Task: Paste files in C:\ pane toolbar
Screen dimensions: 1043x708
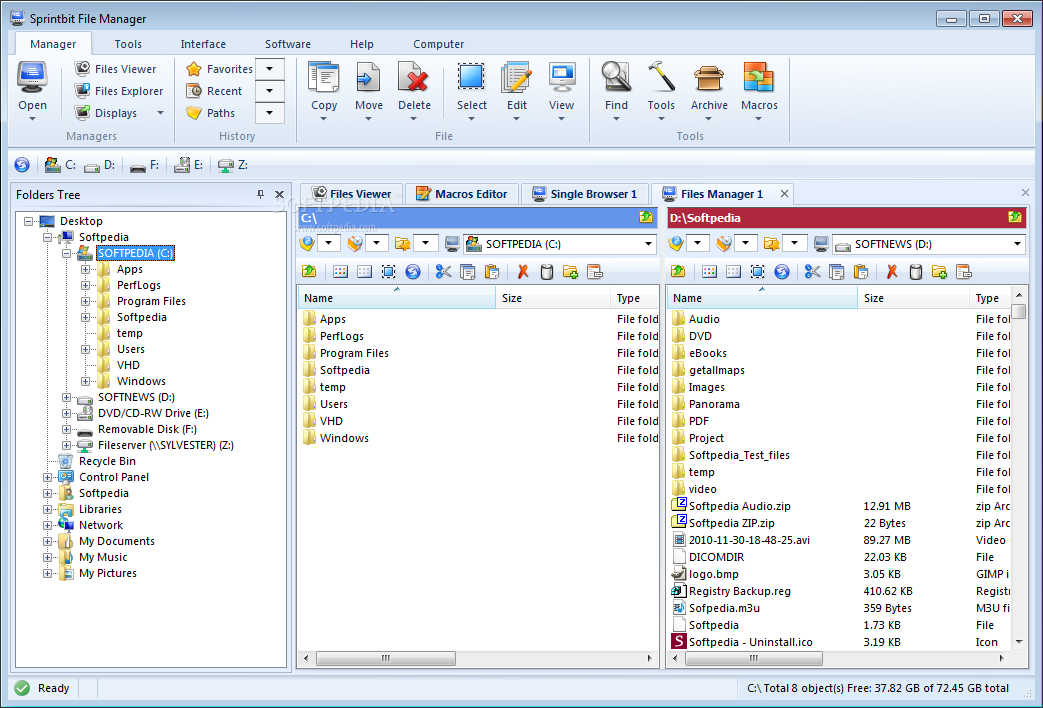Action: point(492,271)
